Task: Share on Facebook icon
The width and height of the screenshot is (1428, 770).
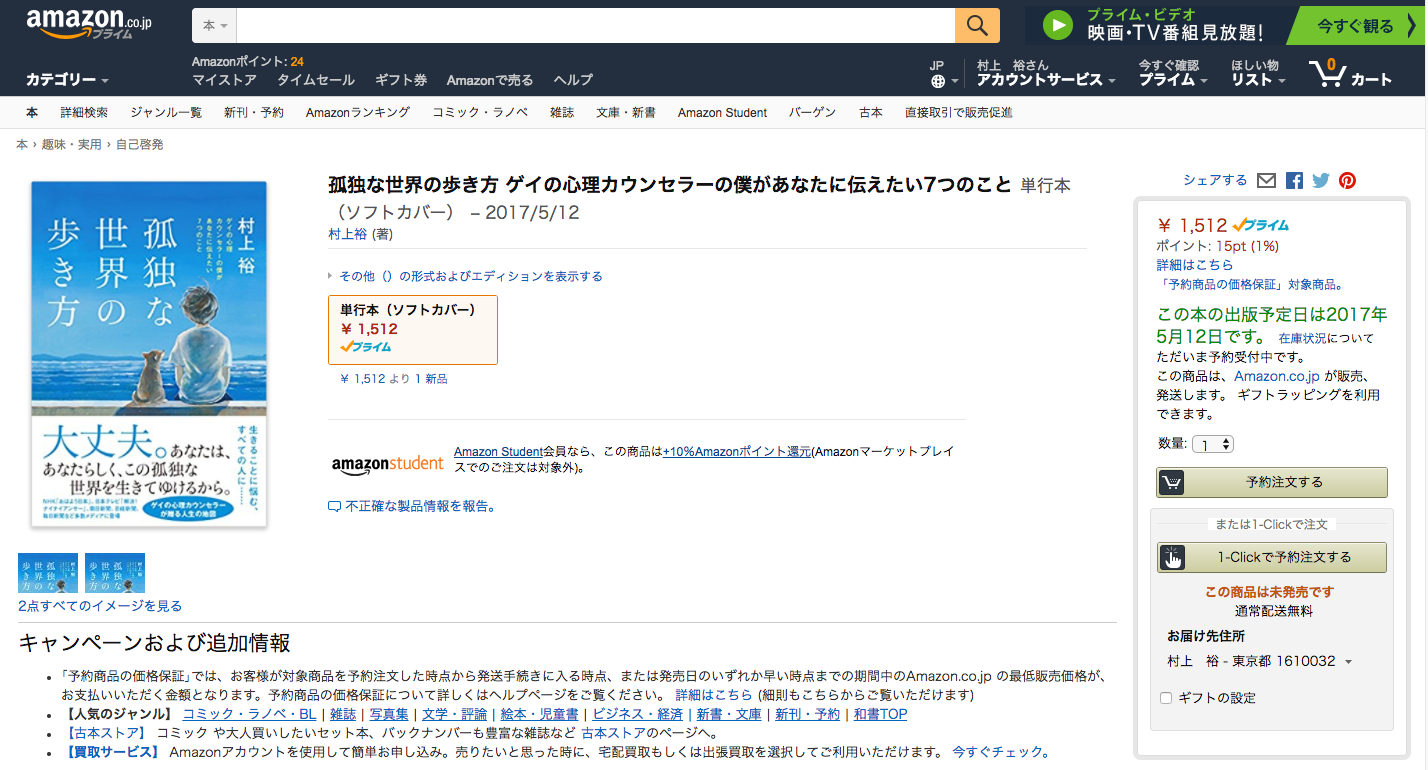Action: click(x=1294, y=181)
